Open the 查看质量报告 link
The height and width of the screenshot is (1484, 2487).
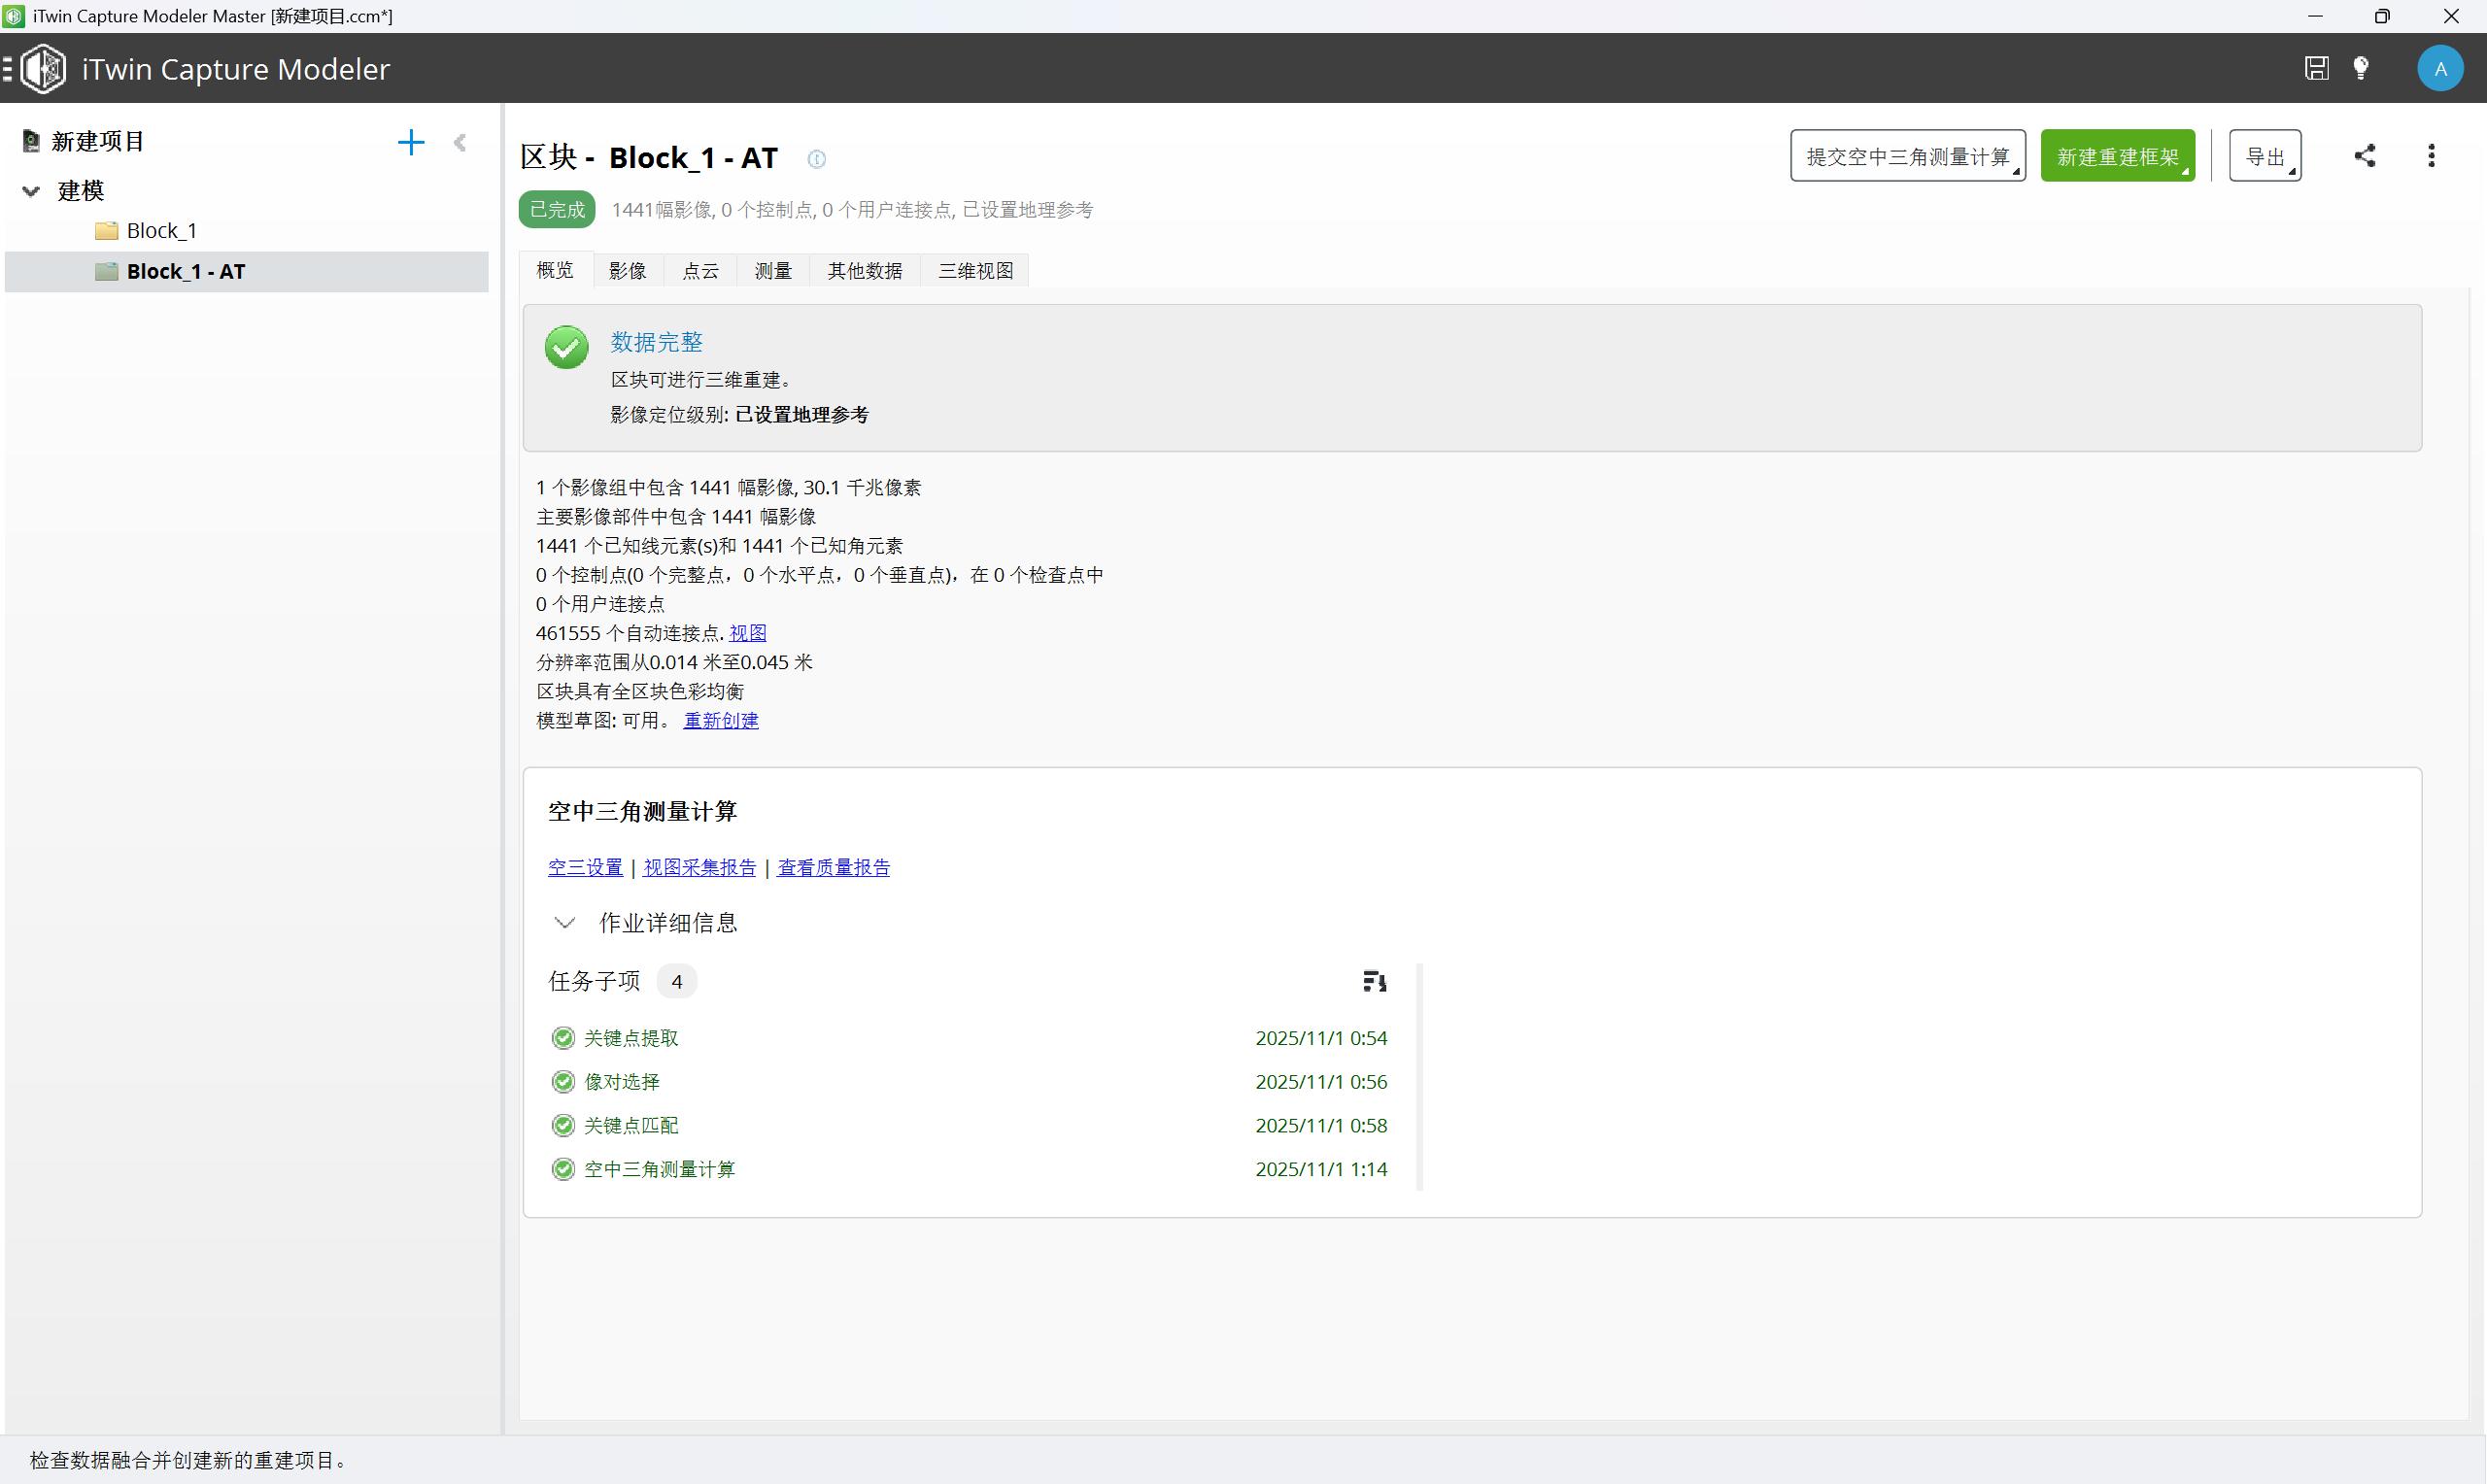tap(833, 868)
